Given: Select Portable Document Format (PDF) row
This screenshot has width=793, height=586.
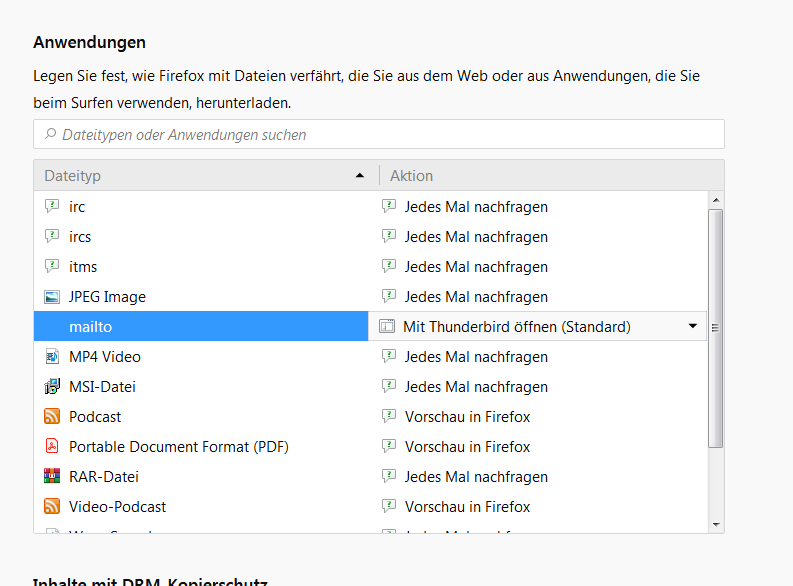Looking at the screenshot, I should [x=370, y=446].
